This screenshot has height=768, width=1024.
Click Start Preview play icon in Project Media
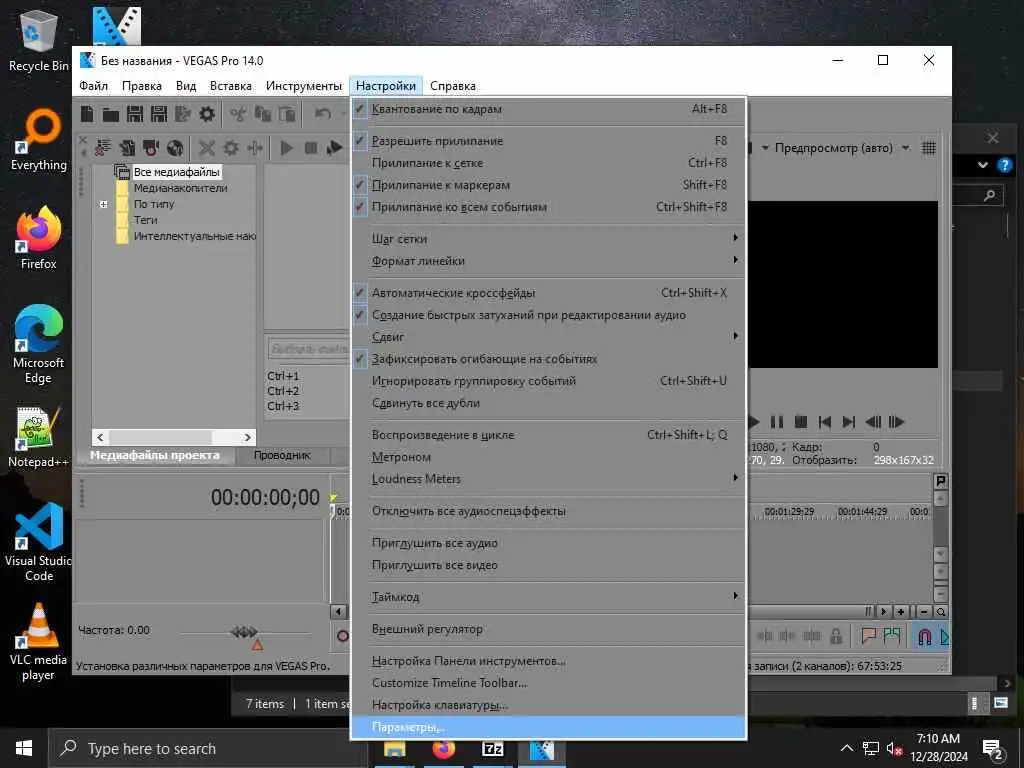(287, 148)
